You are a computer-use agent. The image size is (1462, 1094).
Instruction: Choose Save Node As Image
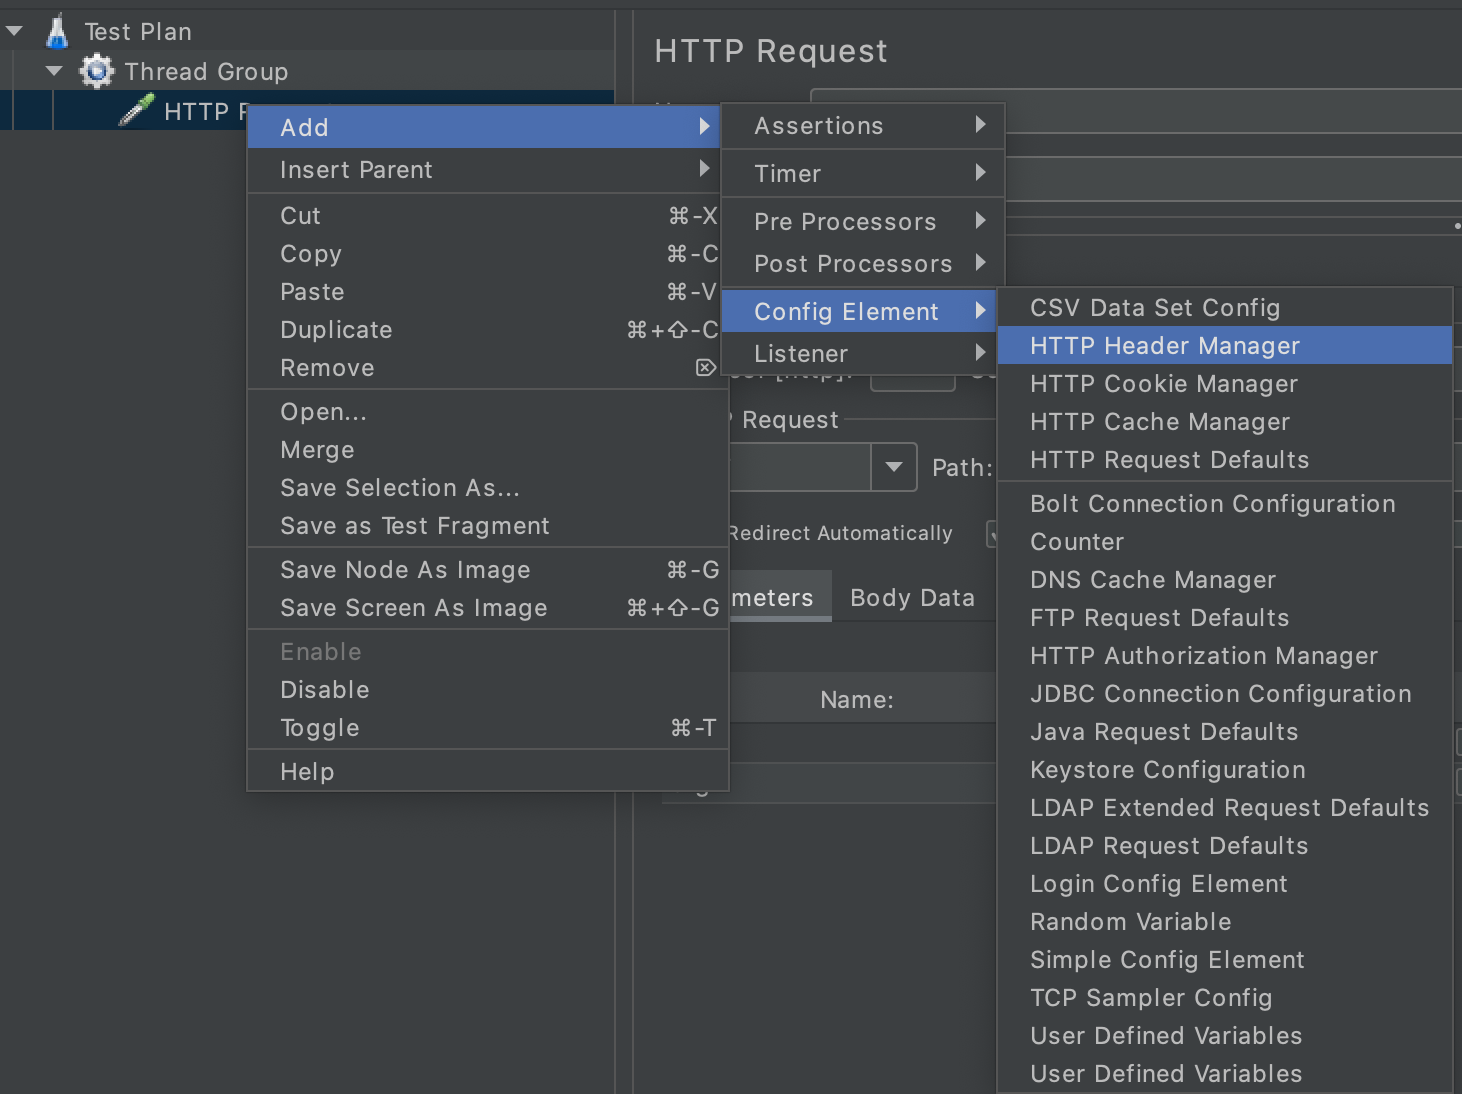tap(488, 570)
